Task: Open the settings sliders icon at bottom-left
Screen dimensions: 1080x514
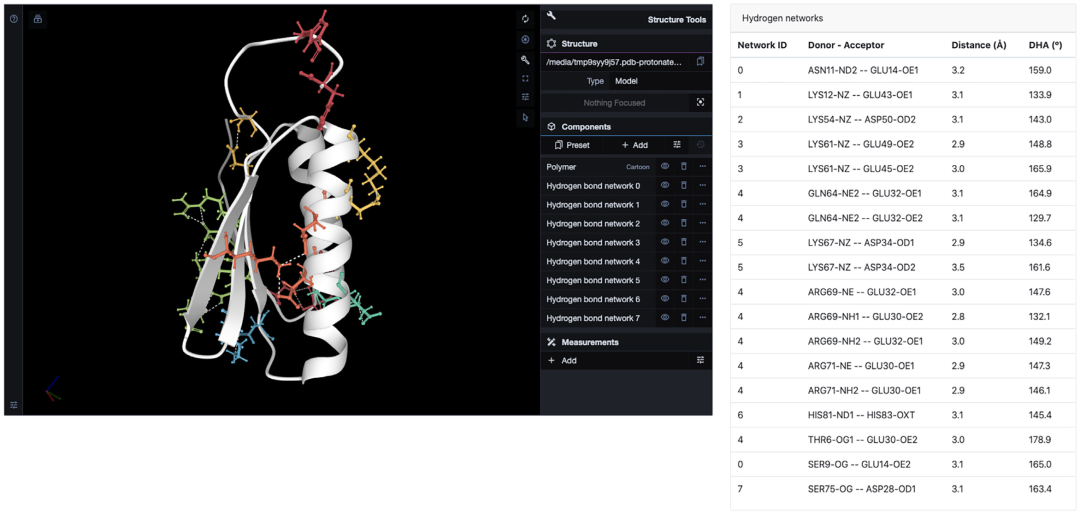Action: point(13,404)
